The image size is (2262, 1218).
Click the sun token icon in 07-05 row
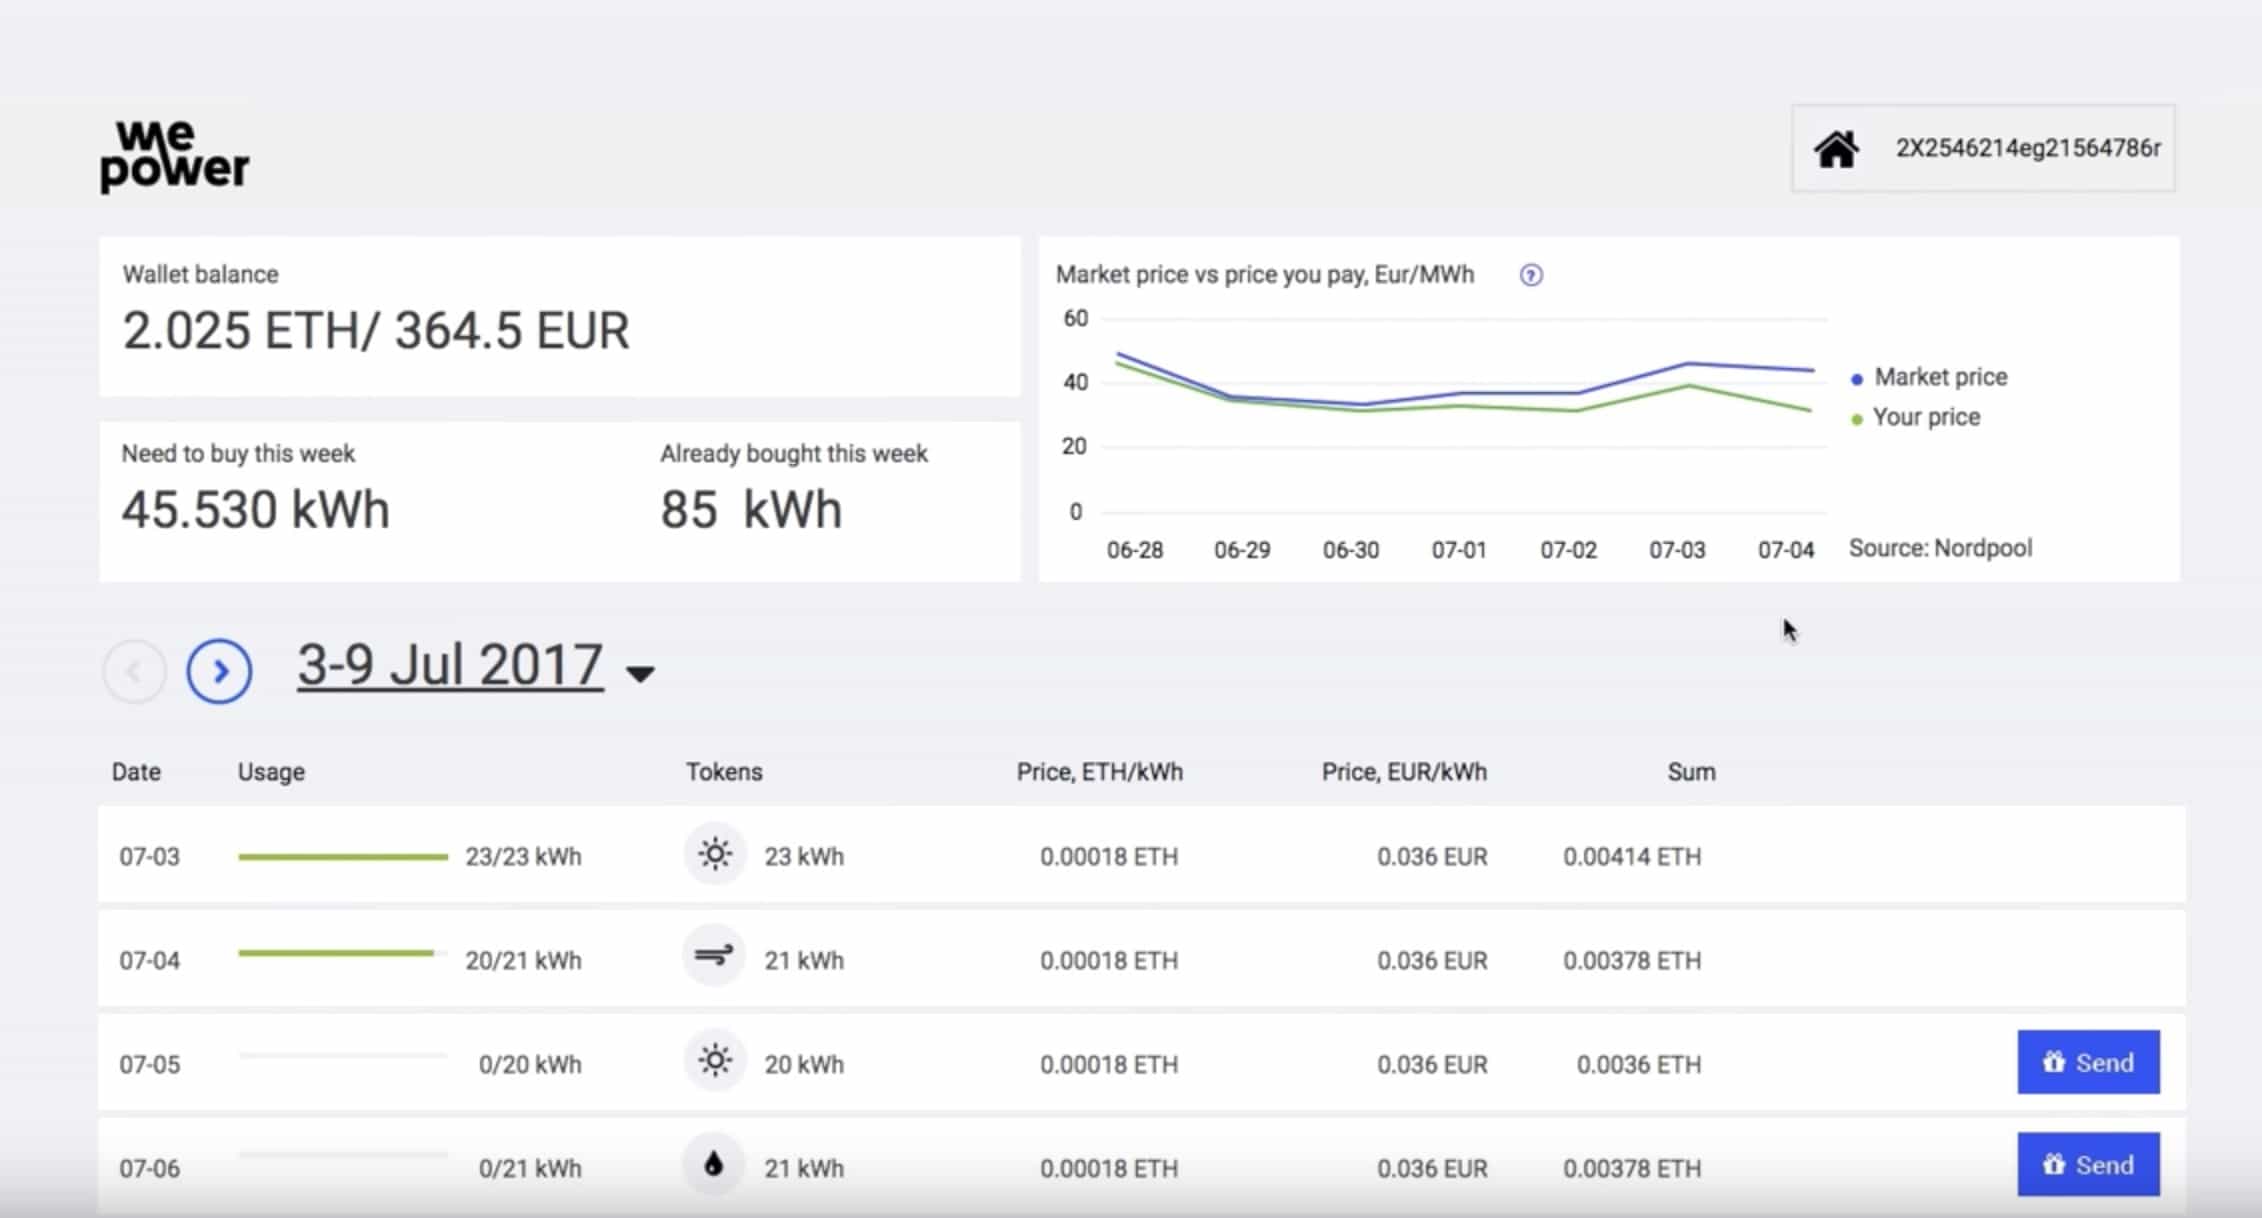coord(715,1061)
